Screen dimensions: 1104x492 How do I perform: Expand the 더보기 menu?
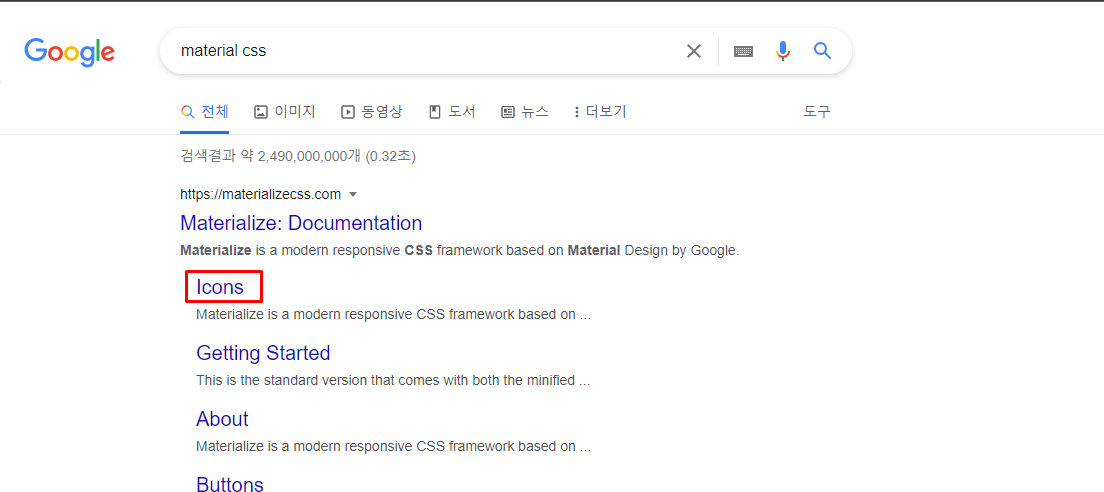pos(600,111)
